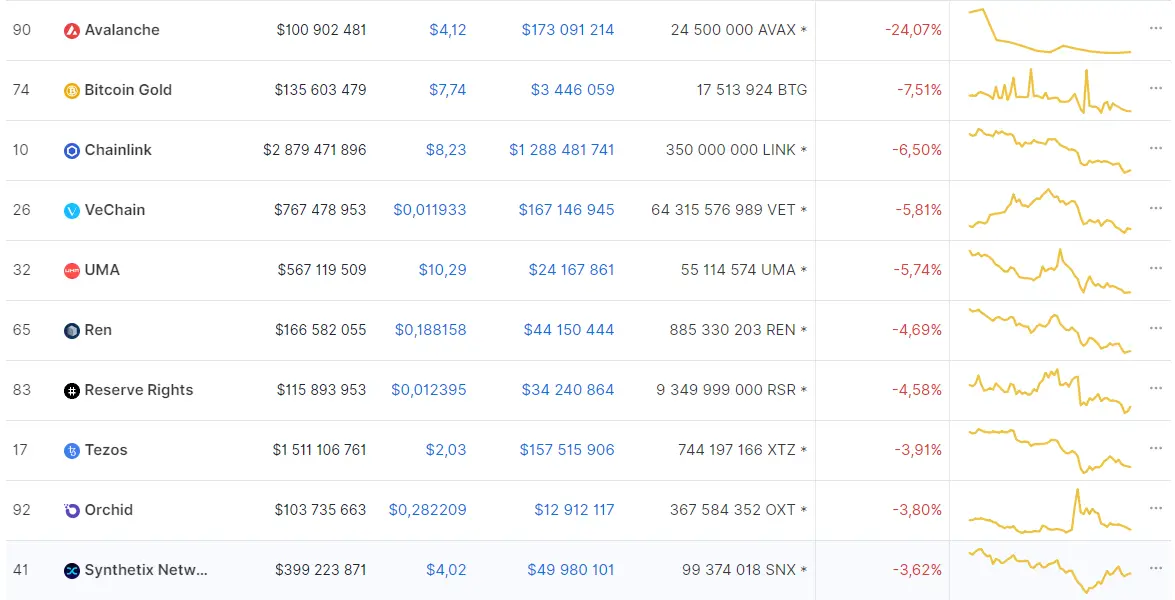Open the VeChain coin name link
The width and height of the screenshot is (1175, 600).
point(115,210)
